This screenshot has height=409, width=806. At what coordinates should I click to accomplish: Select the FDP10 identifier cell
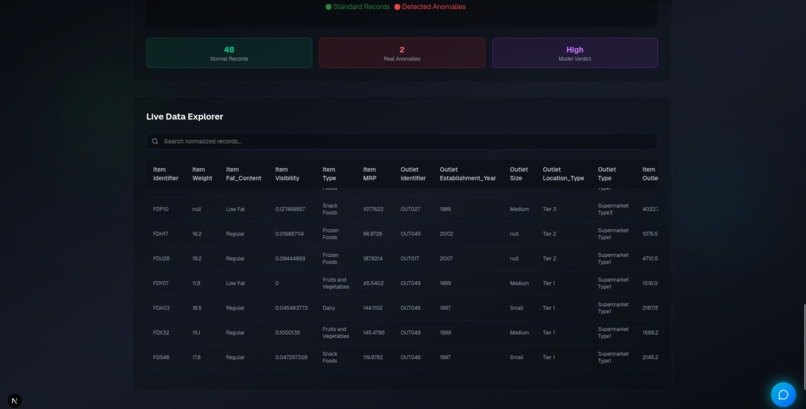(x=161, y=209)
